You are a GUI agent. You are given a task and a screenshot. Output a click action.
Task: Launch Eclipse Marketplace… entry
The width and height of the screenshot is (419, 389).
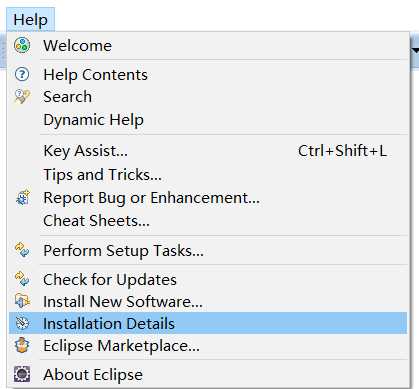pyautogui.click(x=121, y=346)
